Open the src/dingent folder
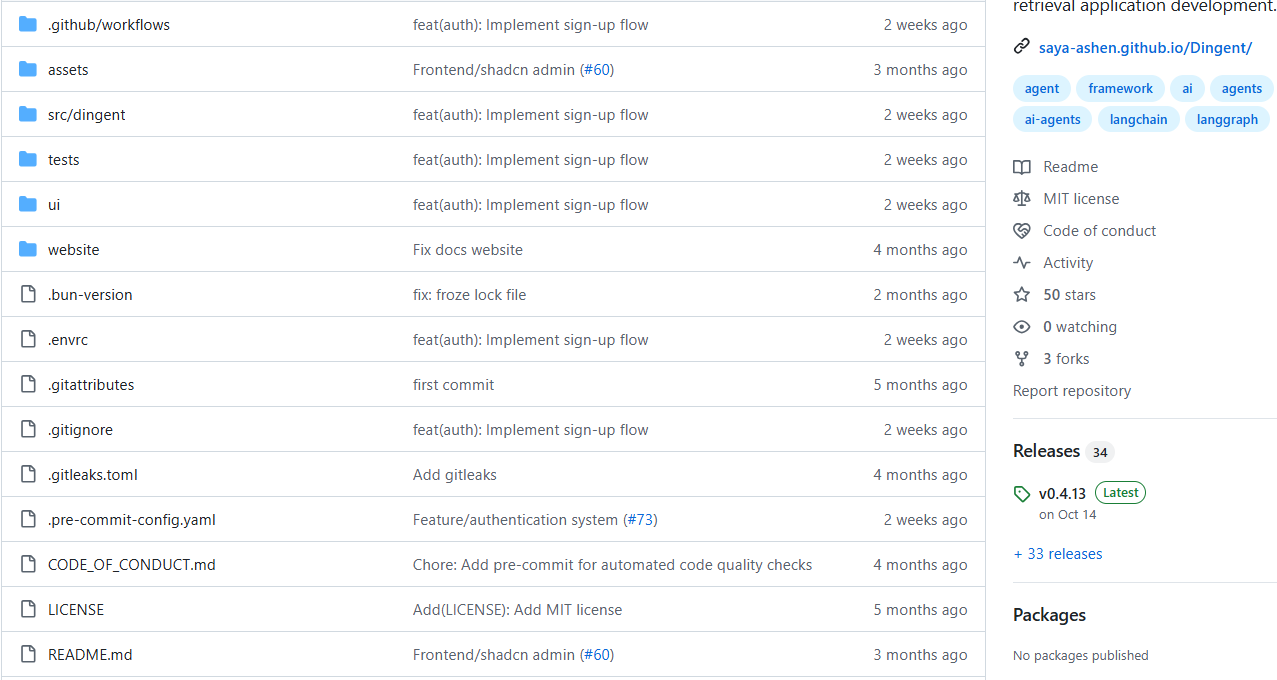This screenshot has width=1277, height=680. (x=87, y=115)
